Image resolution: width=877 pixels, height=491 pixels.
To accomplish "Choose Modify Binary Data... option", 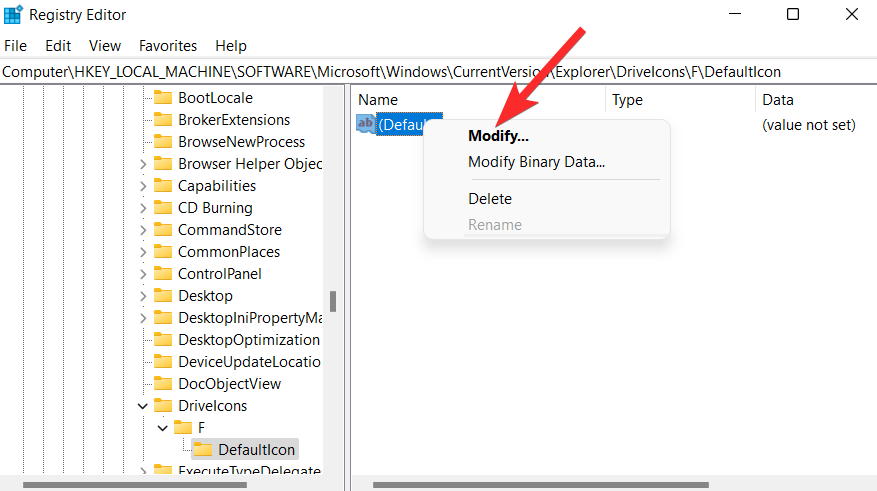I will click(536, 162).
